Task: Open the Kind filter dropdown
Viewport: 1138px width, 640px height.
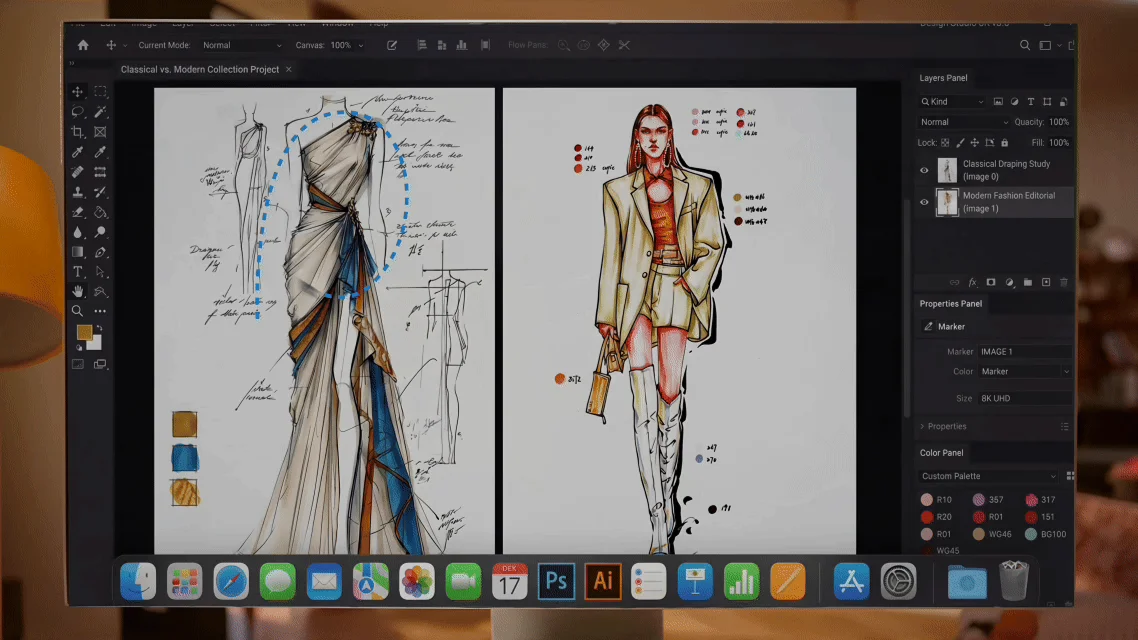Action: coord(952,102)
